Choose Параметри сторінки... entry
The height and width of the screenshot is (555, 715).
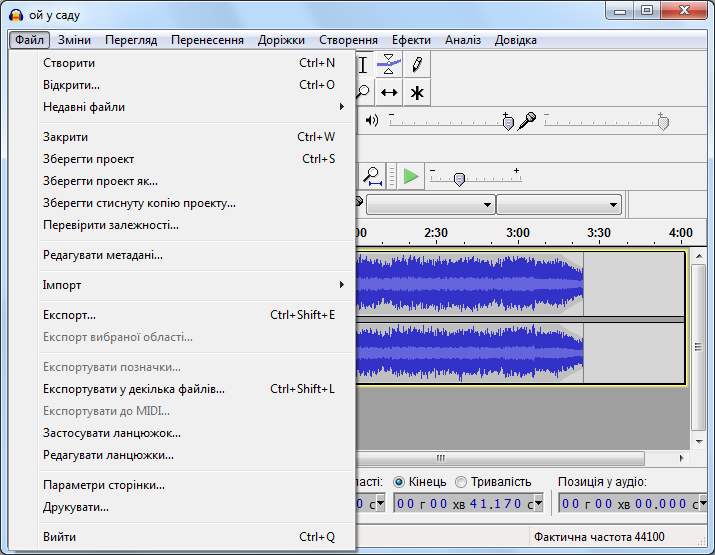click(197, 485)
